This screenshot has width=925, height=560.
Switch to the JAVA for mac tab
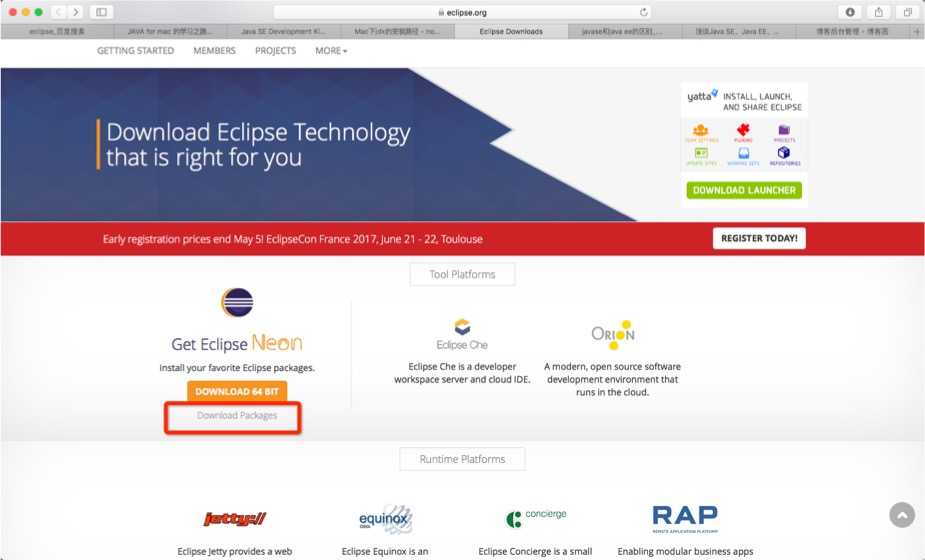coord(170,31)
